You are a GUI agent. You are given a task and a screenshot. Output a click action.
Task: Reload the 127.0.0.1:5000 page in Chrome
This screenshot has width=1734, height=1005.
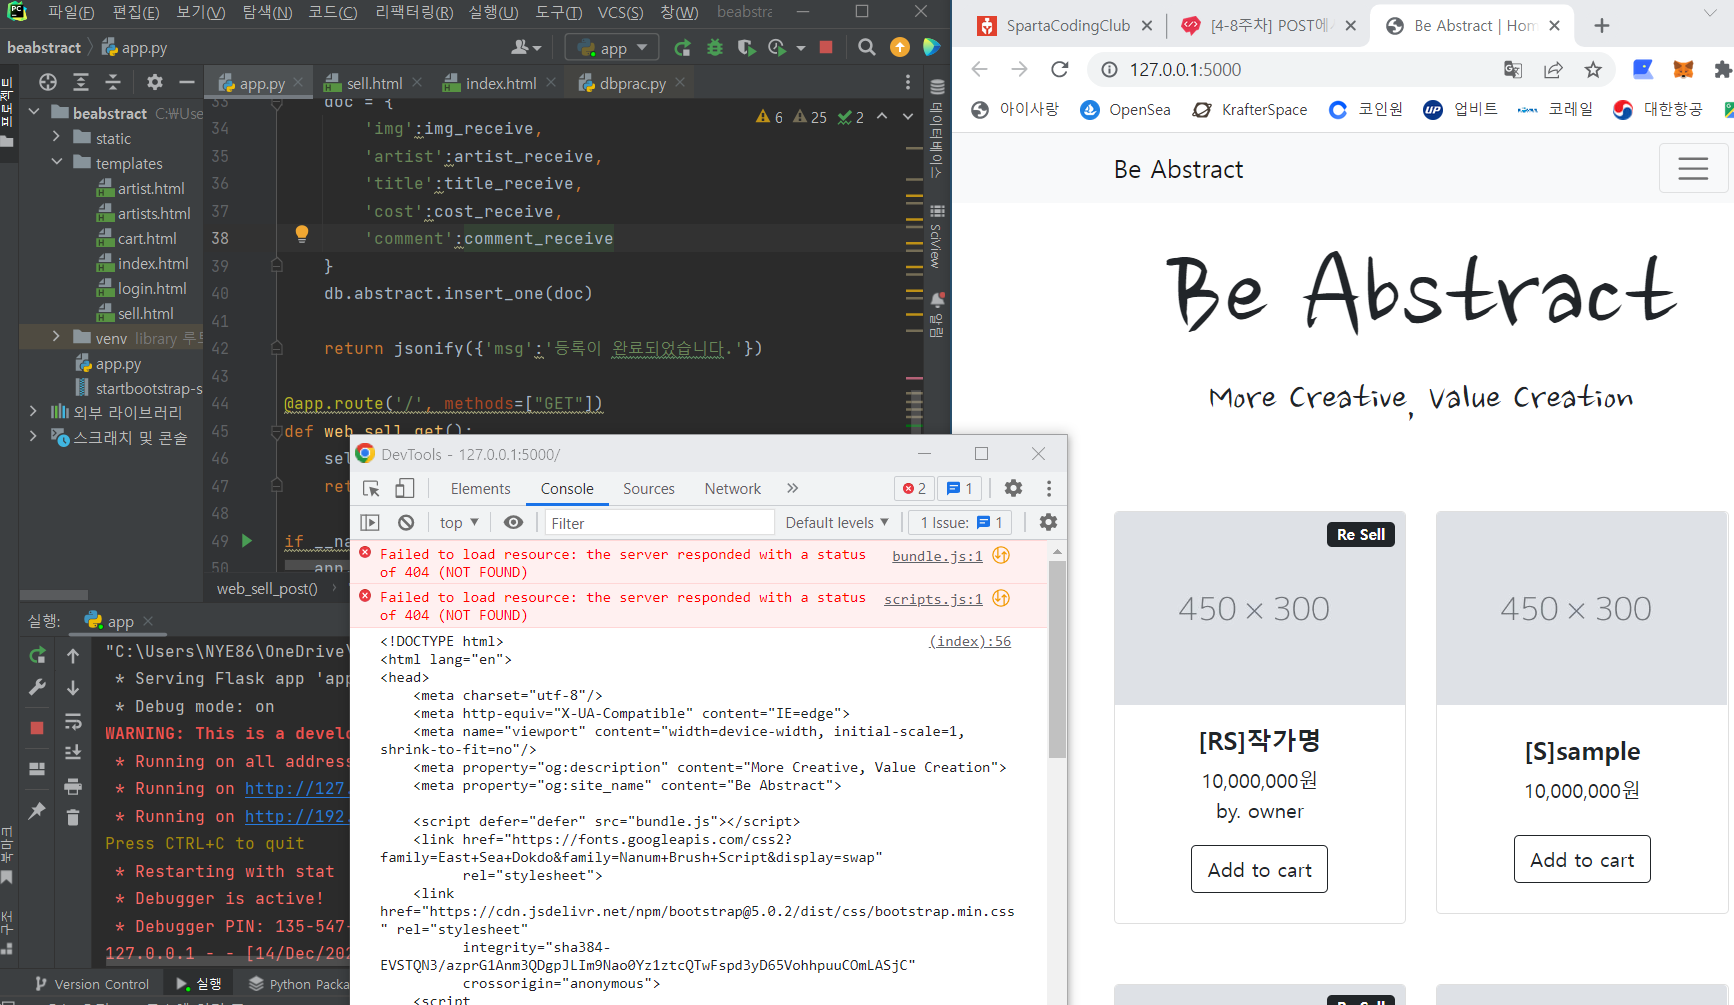[x=1060, y=69]
